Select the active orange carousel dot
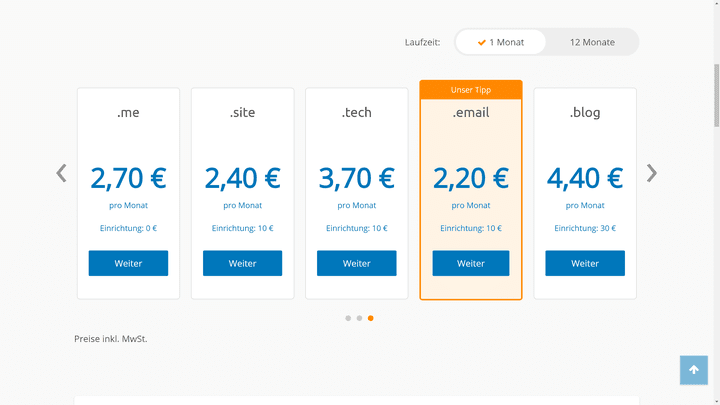Screen dimensions: 720x405 (371, 318)
